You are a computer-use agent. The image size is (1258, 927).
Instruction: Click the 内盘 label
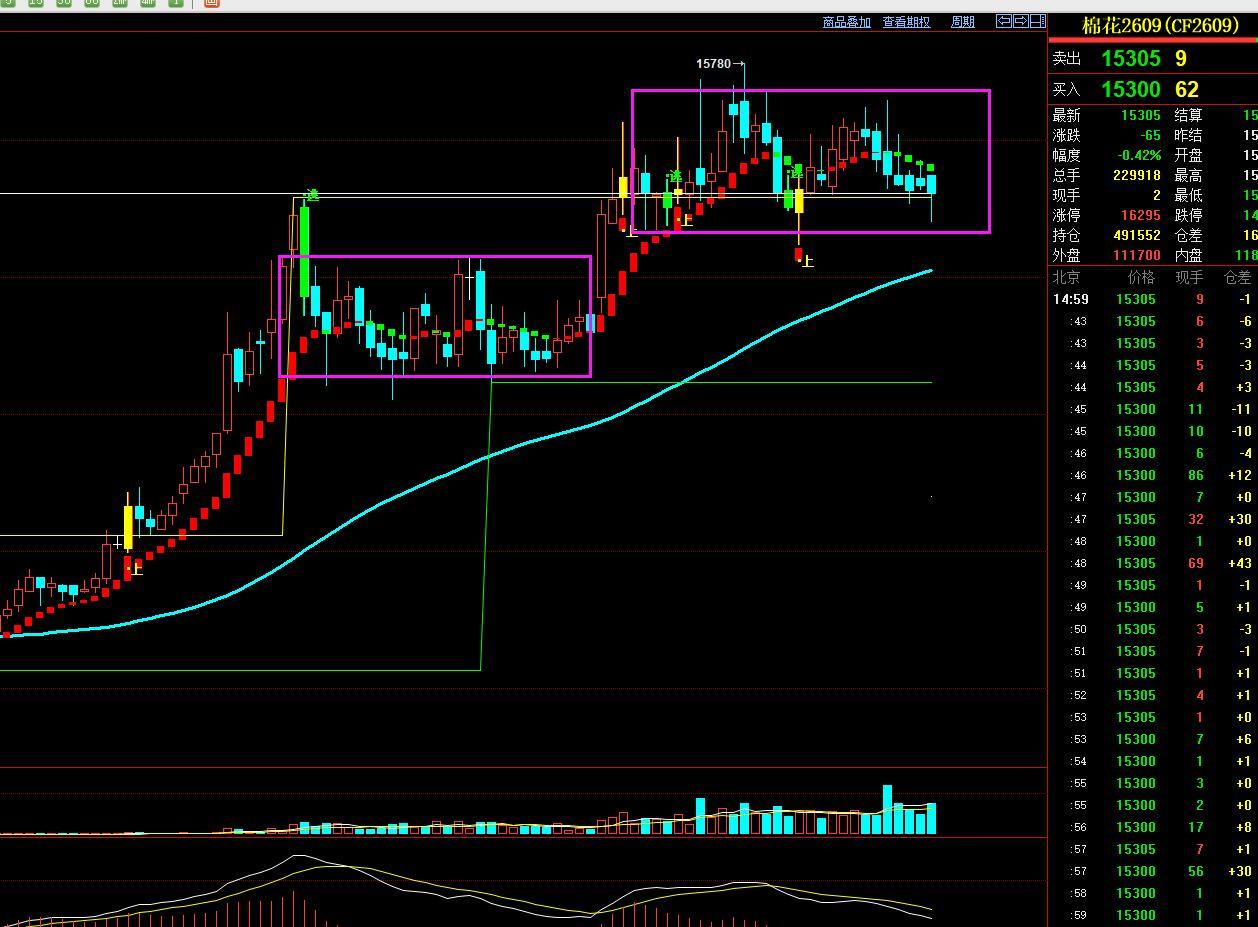(x=1188, y=256)
